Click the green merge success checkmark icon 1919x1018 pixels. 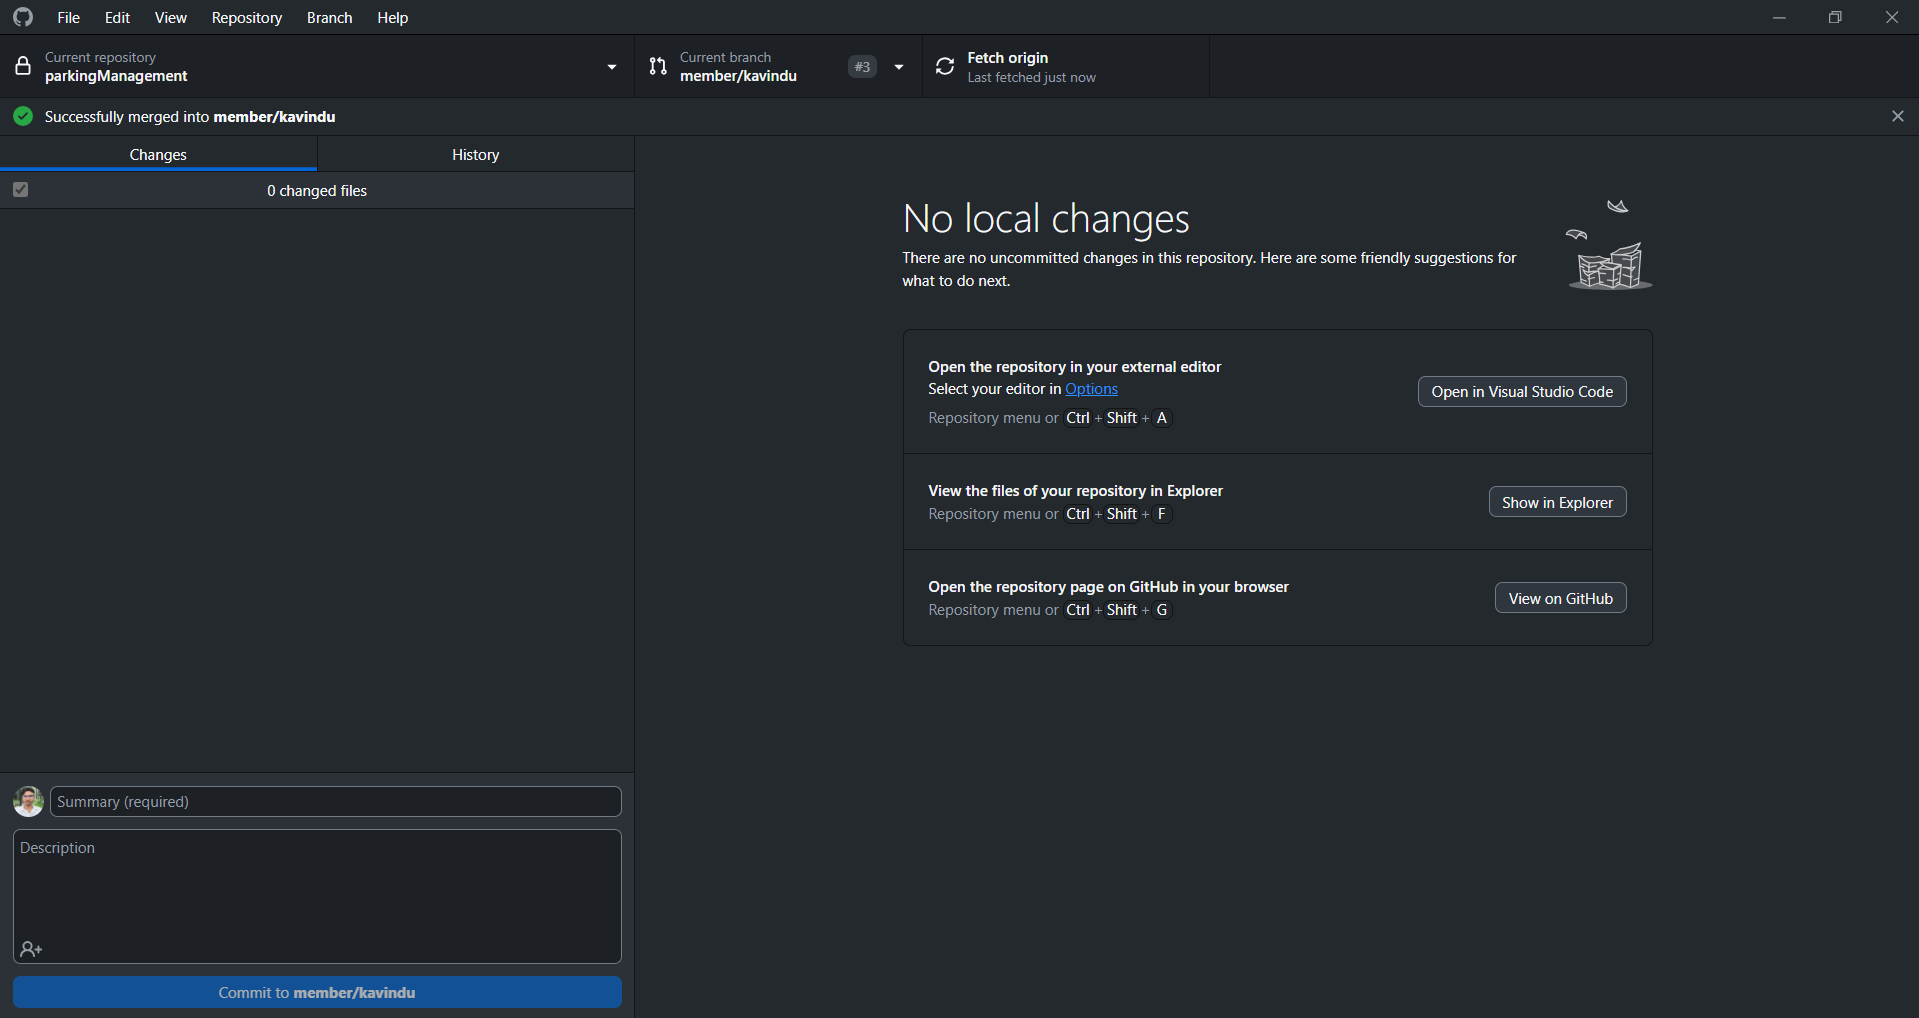coord(23,117)
